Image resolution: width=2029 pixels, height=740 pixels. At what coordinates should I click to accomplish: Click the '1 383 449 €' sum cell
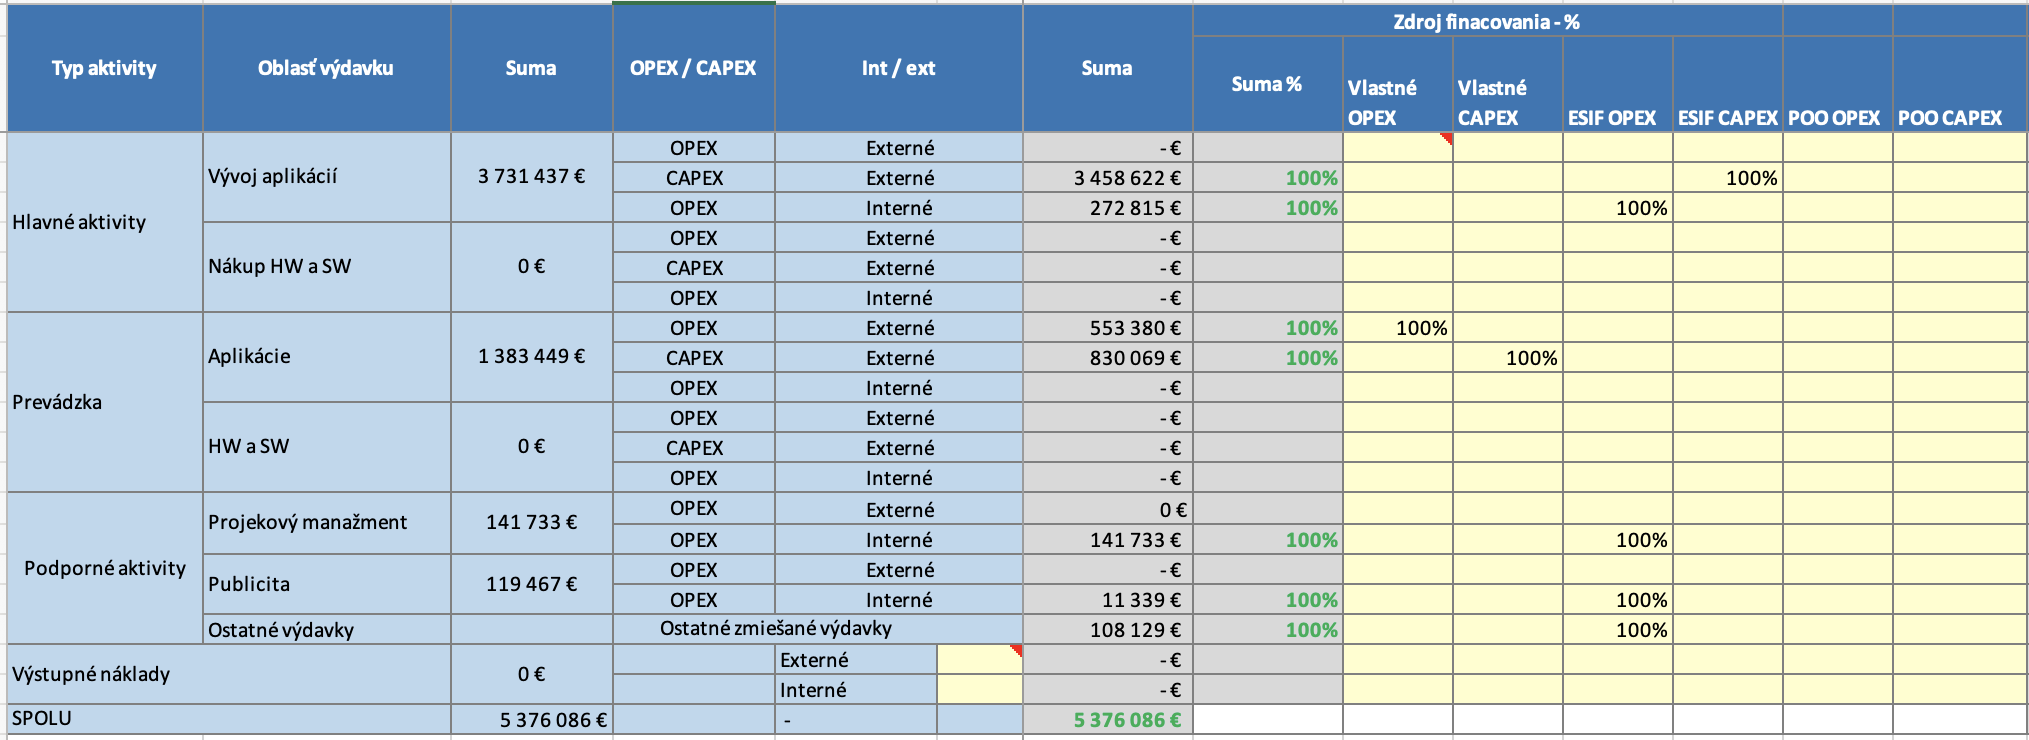coord(531,357)
